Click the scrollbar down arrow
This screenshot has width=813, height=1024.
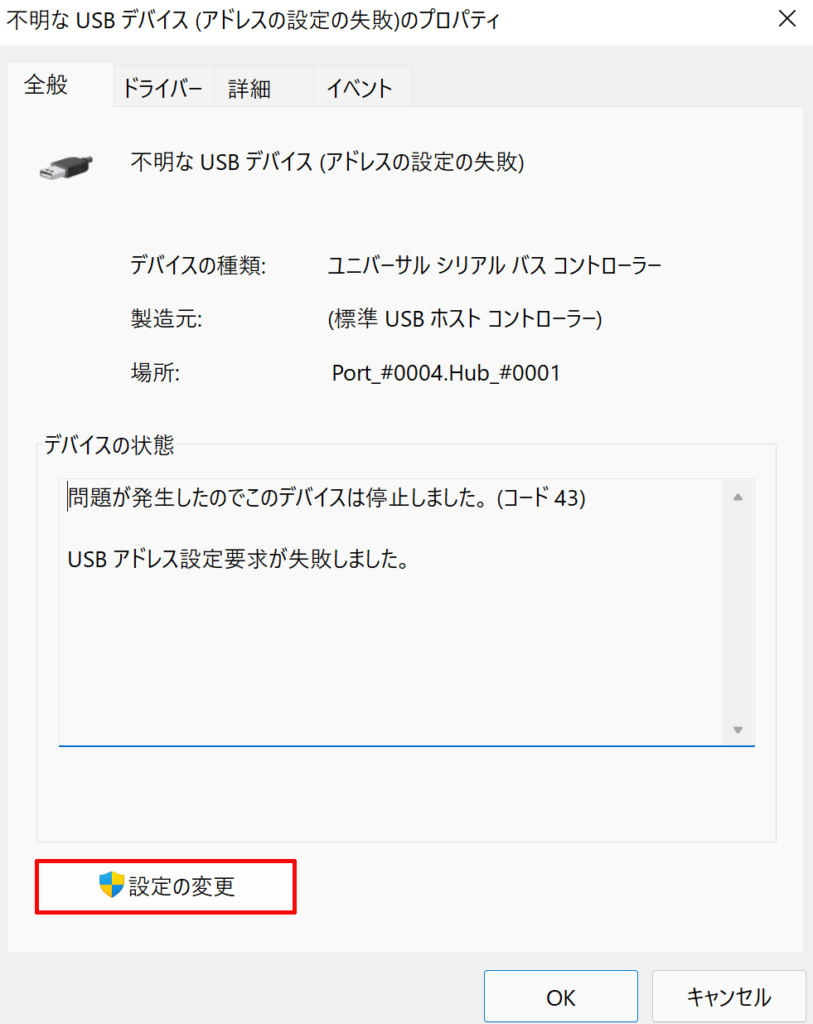coord(737,729)
